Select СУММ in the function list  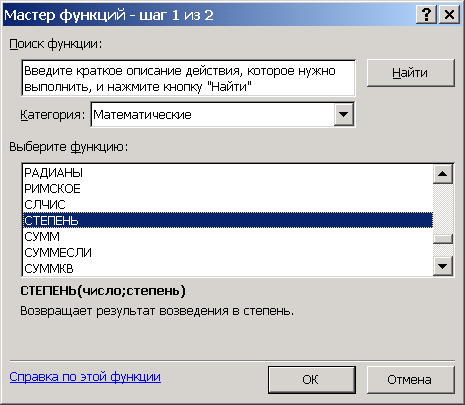click(228, 236)
